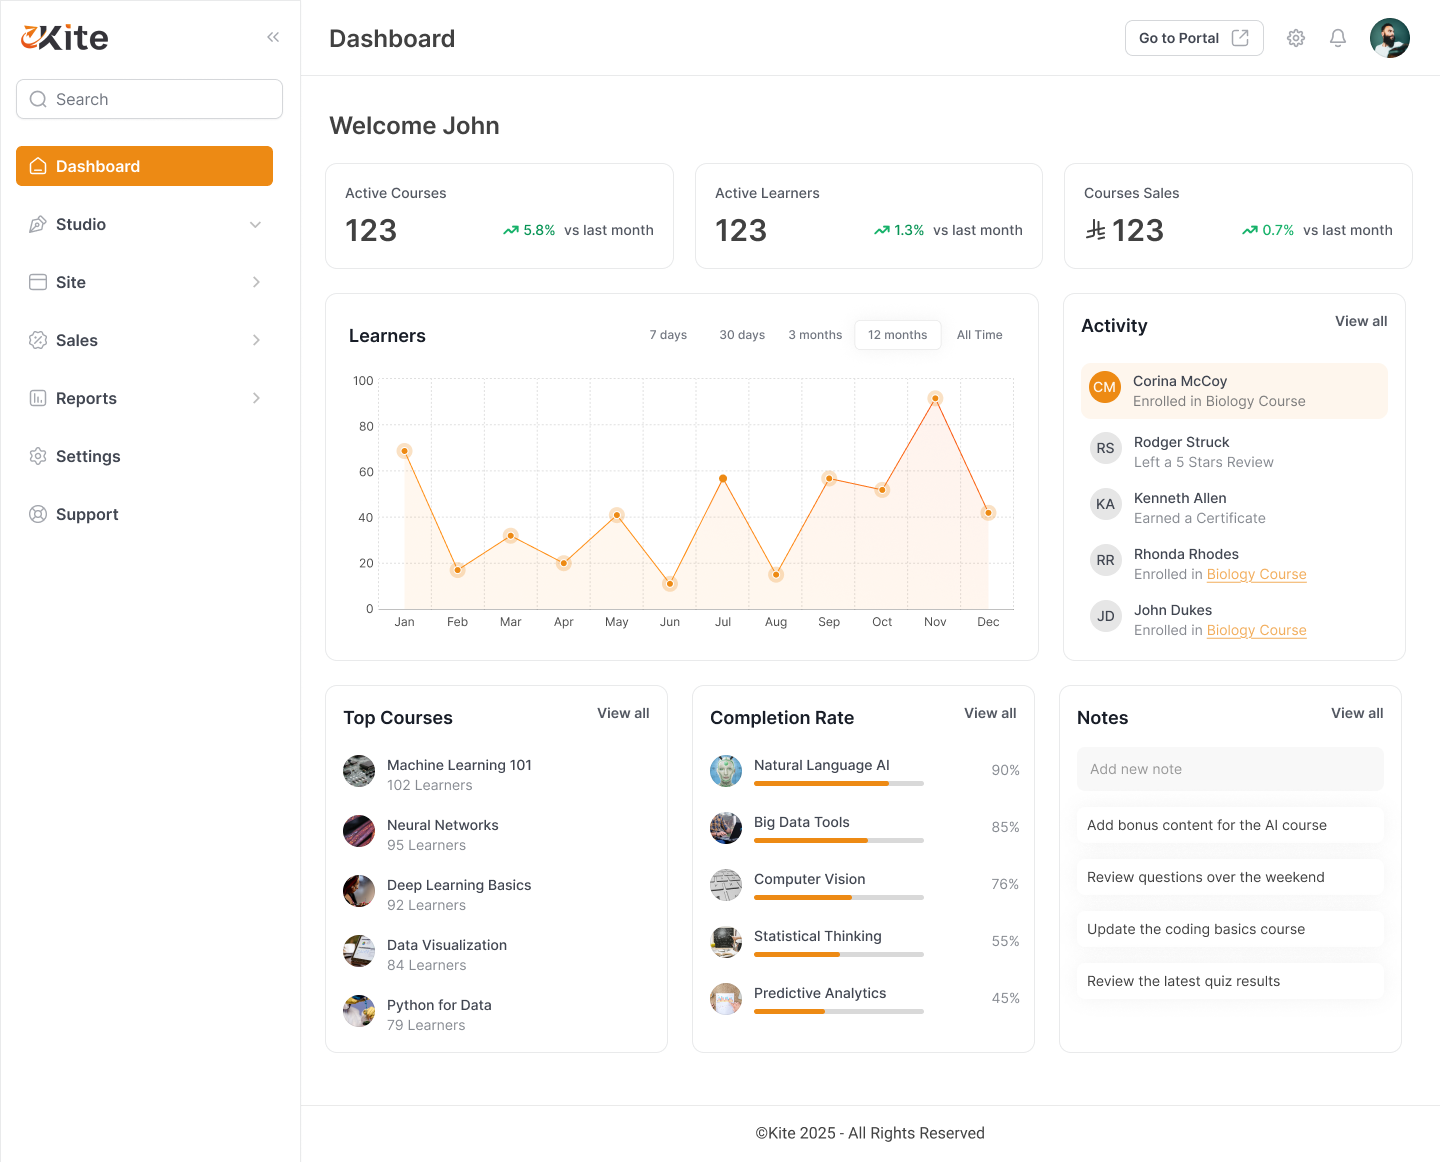Open notifications bell icon
The width and height of the screenshot is (1440, 1162).
(x=1338, y=38)
